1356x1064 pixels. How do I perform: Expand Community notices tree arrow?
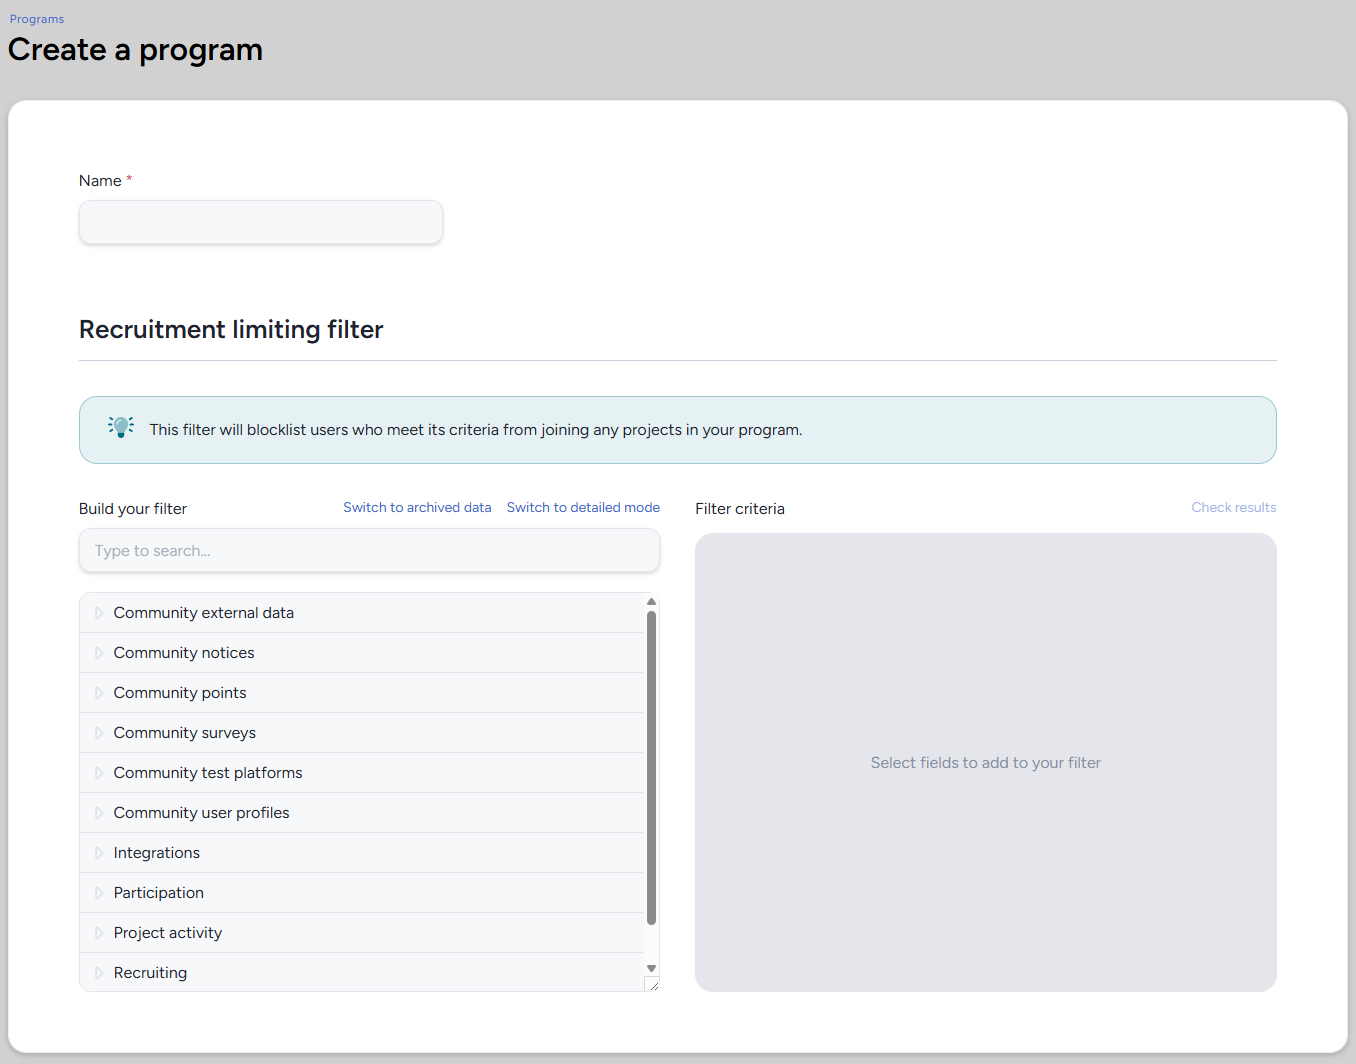click(99, 653)
